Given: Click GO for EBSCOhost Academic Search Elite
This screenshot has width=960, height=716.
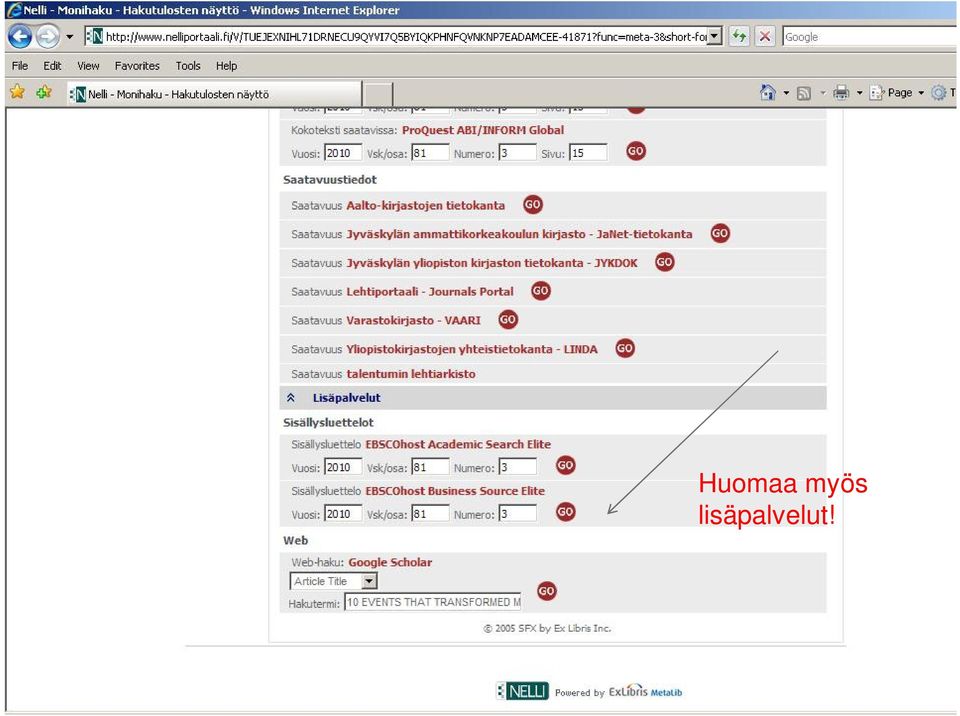Looking at the screenshot, I should pyautogui.click(x=566, y=465).
